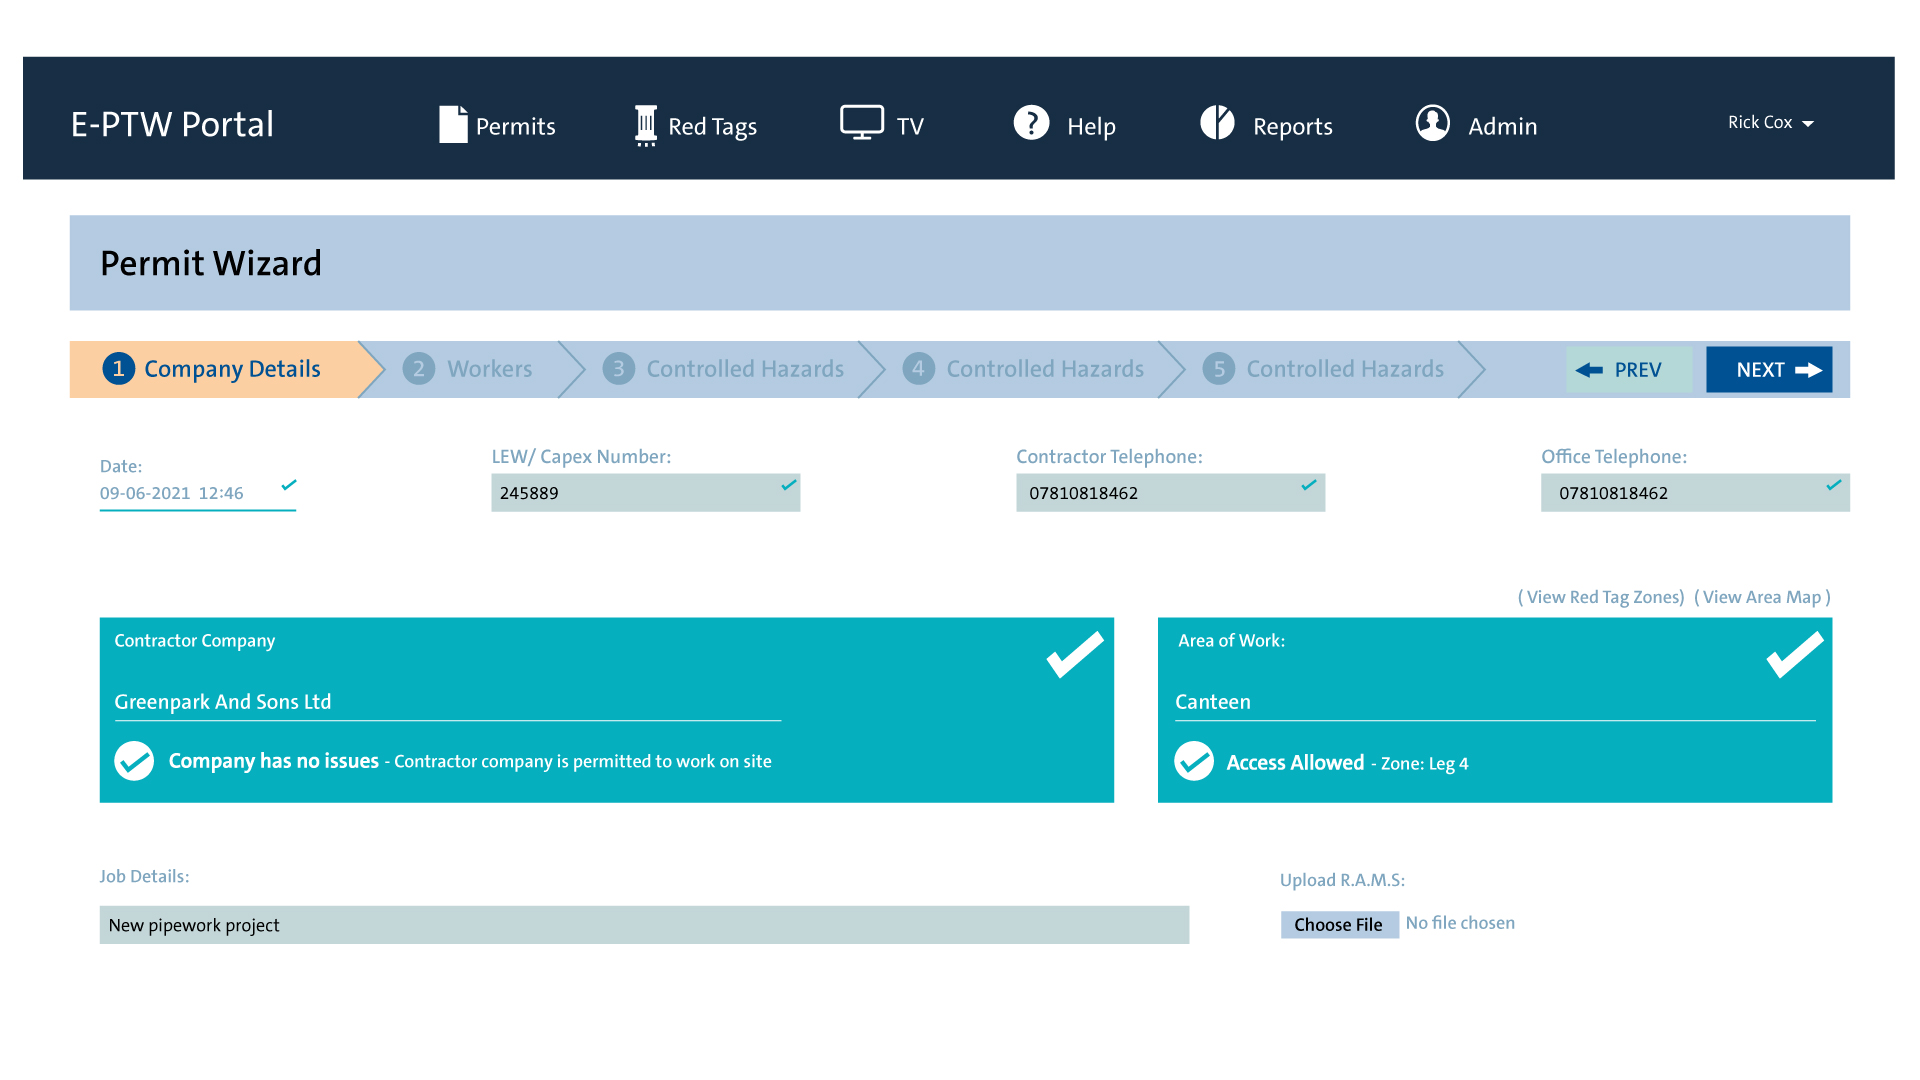1920x1080 pixels.
Task: Click the E-PTW Portal logo title
Action: (x=172, y=124)
